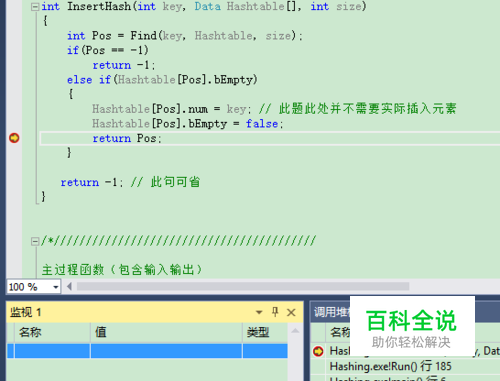This screenshot has height=381, width=500.
Task: Click the 'Hashtable[Pos].num = key;' statement
Action: [171, 109]
